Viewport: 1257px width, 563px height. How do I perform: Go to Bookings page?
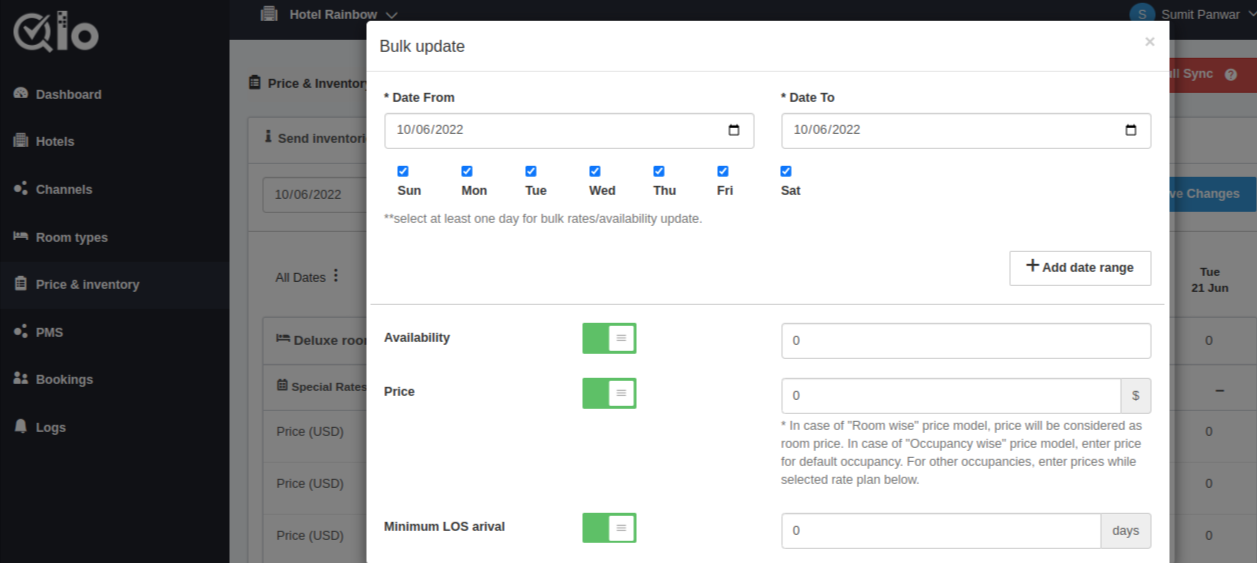[x=114, y=379]
